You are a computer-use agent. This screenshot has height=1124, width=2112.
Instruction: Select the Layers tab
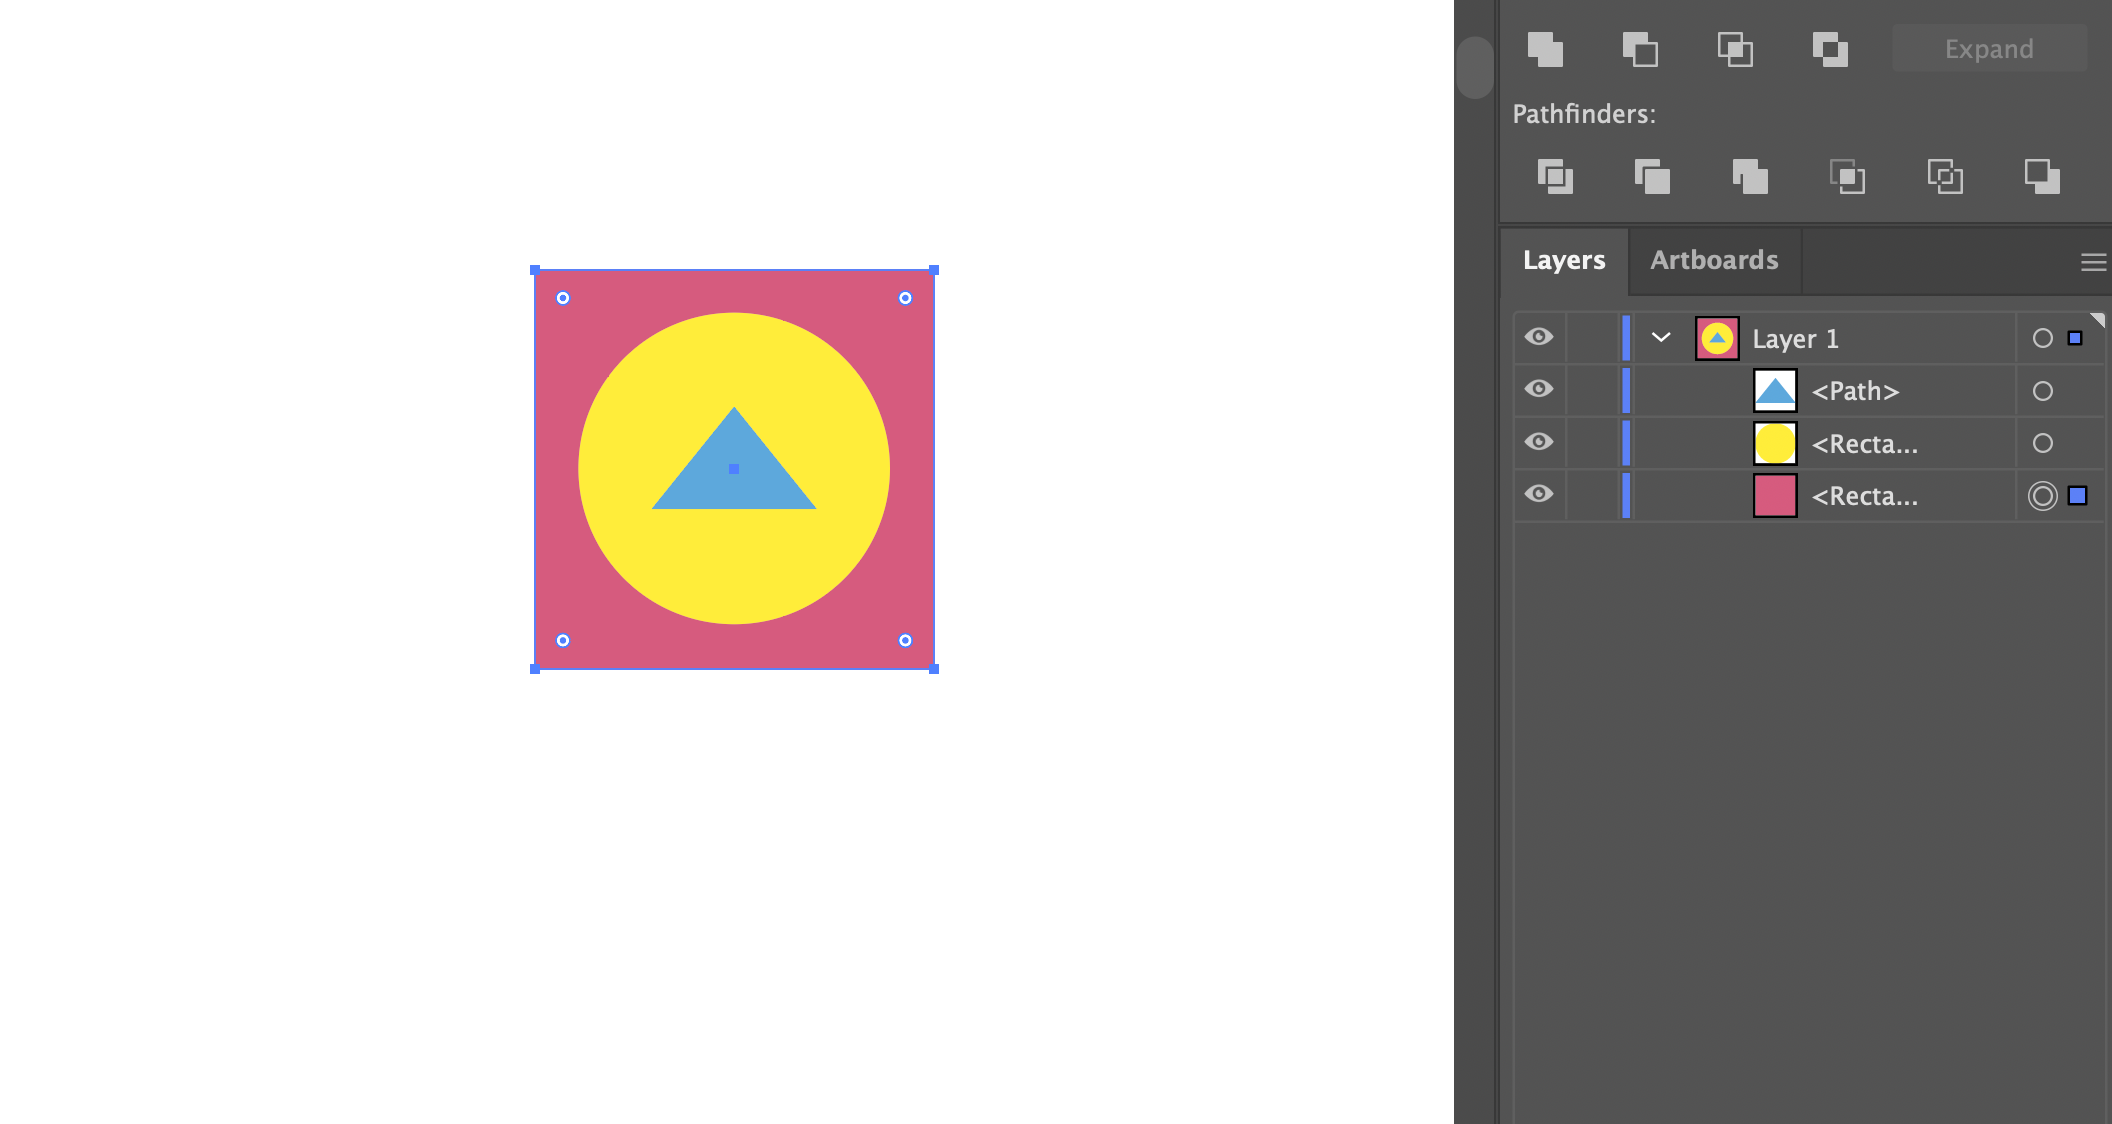click(1564, 260)
